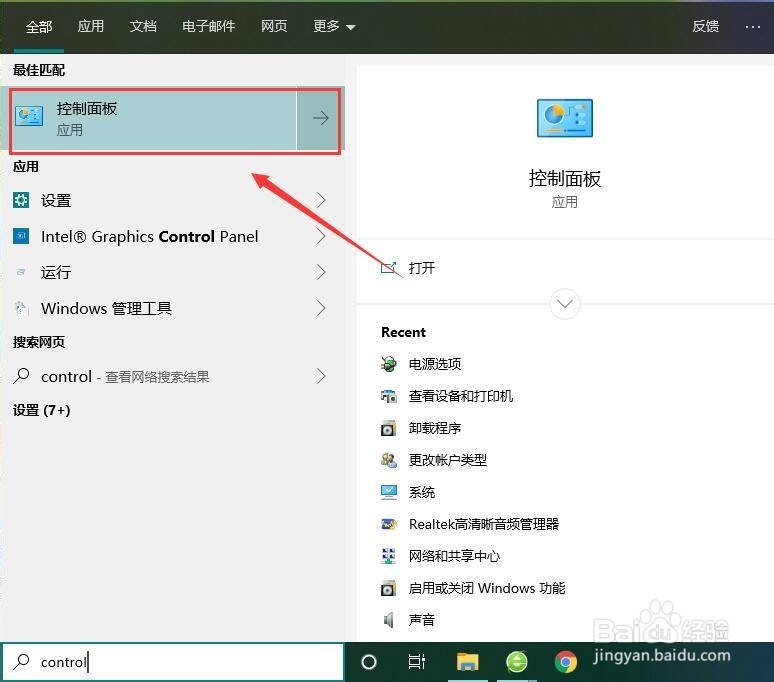Click the Windows 管理工具 icon
Viewport: 774px width, 682px height.
point(21,308)
